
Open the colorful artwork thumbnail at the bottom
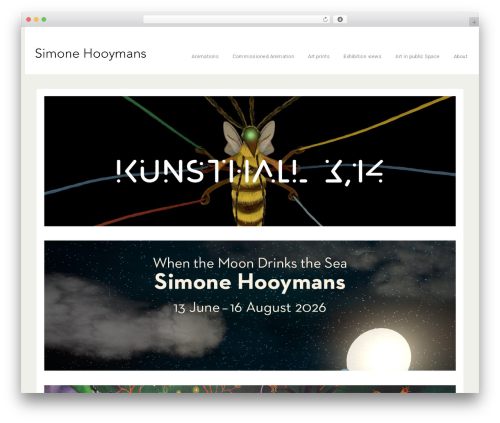250,389
